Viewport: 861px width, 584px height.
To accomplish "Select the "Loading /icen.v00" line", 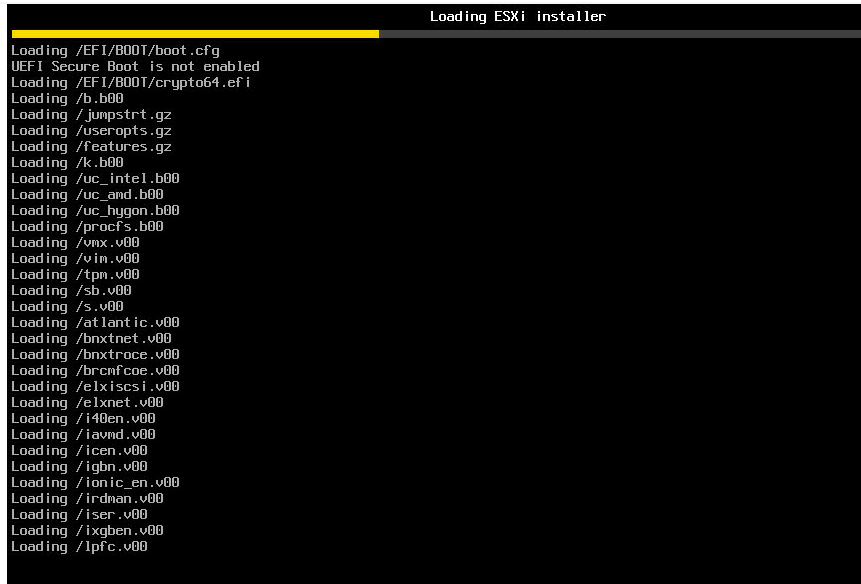I will click(79, 450).
